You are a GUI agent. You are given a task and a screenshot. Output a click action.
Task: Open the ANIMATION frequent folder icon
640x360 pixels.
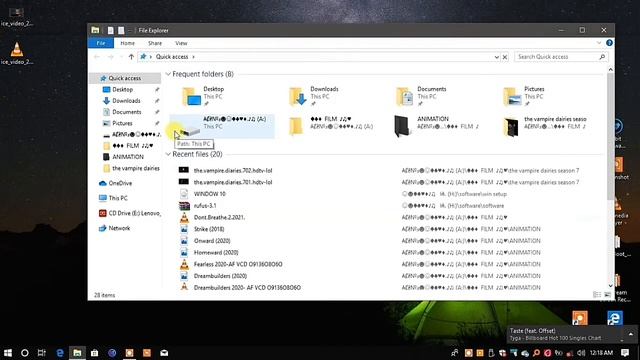click(x=402, y=126)
